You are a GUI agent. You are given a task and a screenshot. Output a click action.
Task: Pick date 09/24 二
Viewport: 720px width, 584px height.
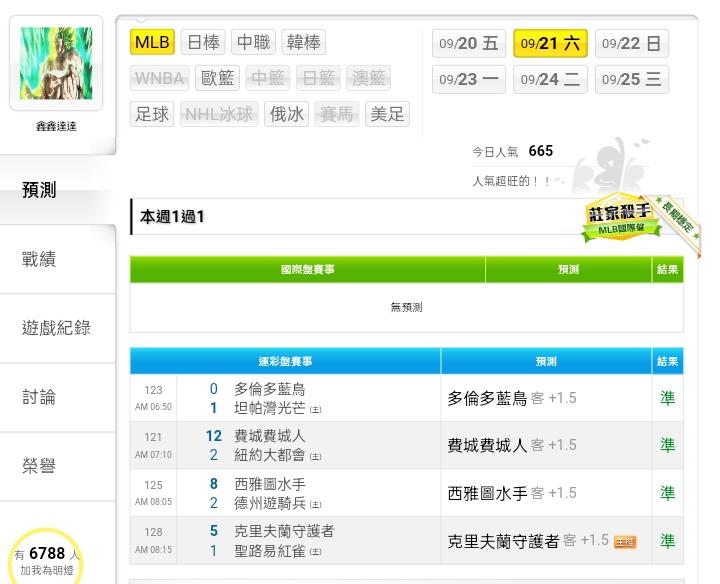(x=550, y=80)
